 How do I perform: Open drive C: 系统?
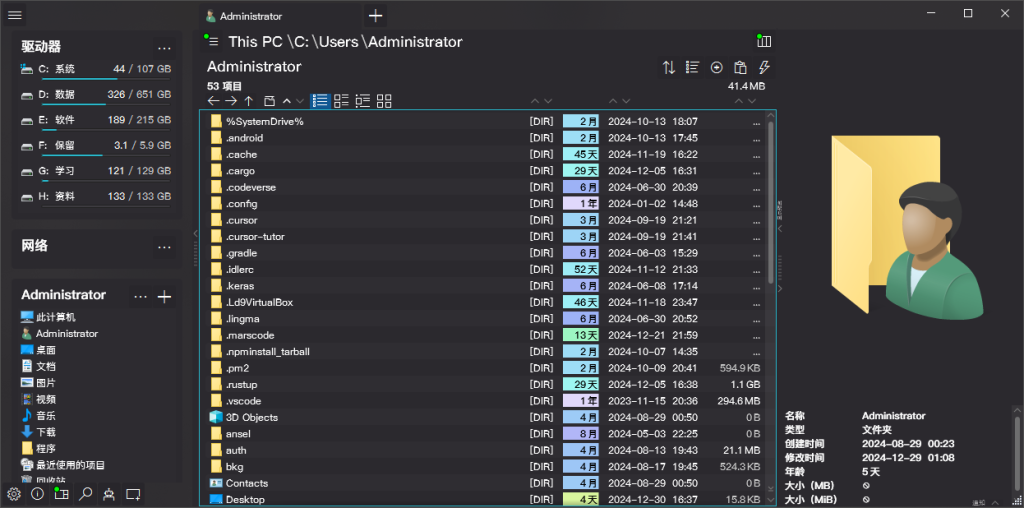95,70
